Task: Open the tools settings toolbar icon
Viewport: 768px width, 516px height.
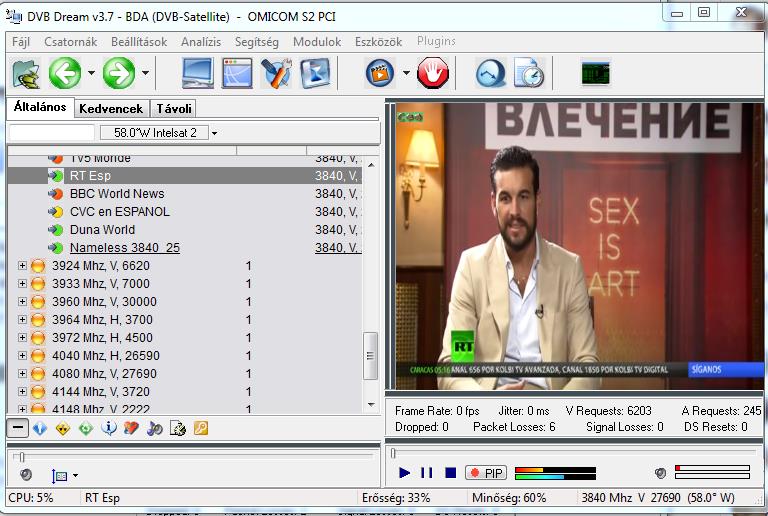Action: tap(276, 73)
